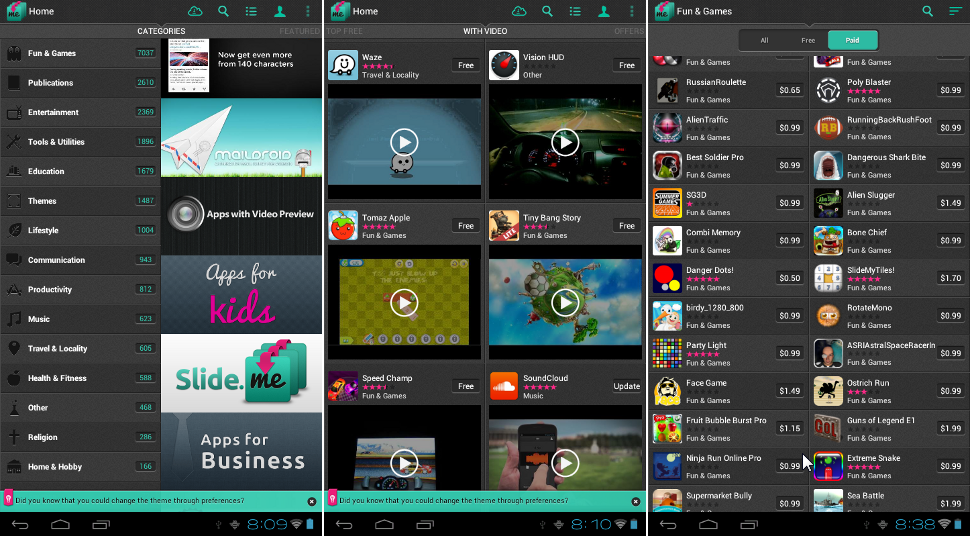Open the Apps for Business banner

[x=241, y=452]
